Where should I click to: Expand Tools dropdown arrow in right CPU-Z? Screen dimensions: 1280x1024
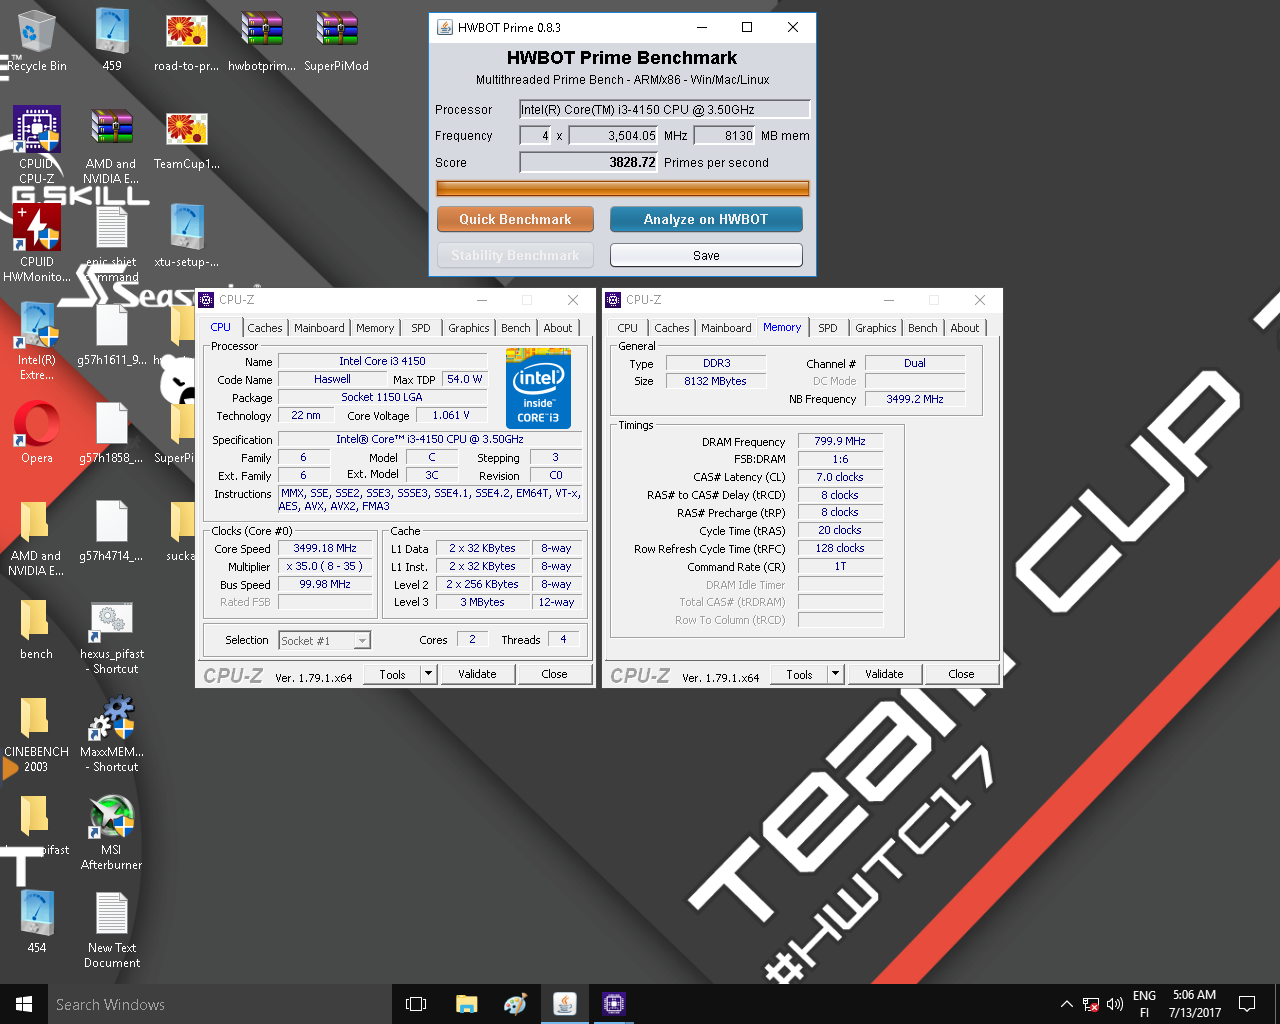pyautogui.click(x=836, y=674)
